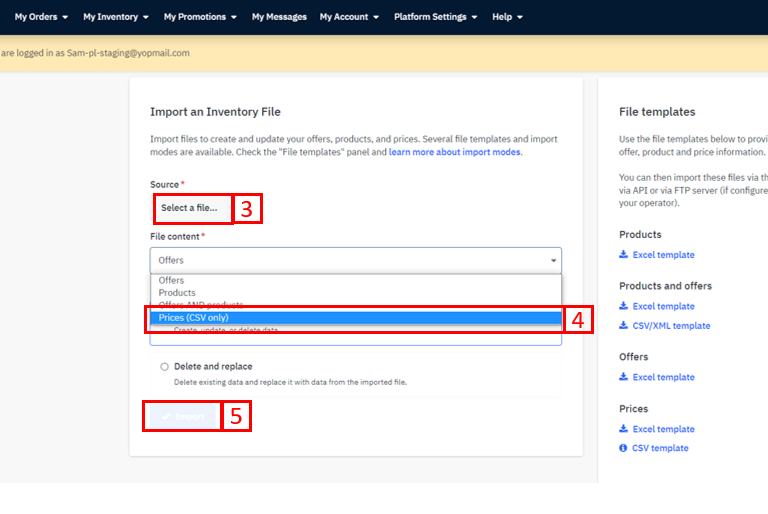Screen dimensions: 768x514
Task: Open the My Promotions dropdown
Action: tap(200, 17)
